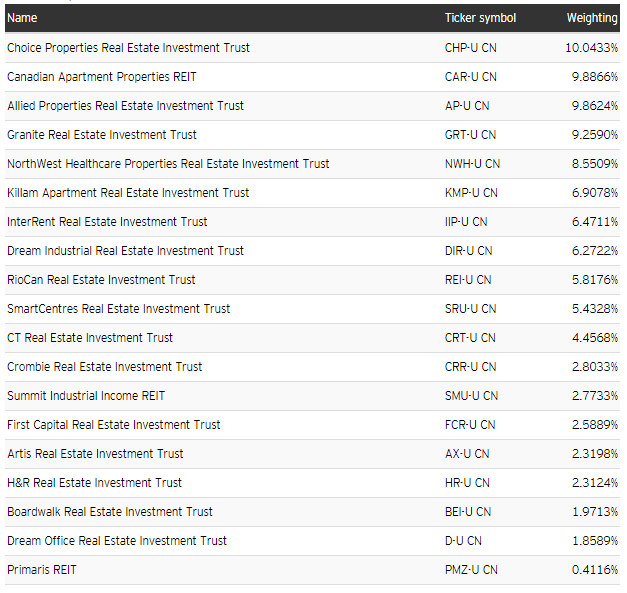The image size is (627, 593).
Task: Click weighting value 8.5509%
Action: pos(595,164)
